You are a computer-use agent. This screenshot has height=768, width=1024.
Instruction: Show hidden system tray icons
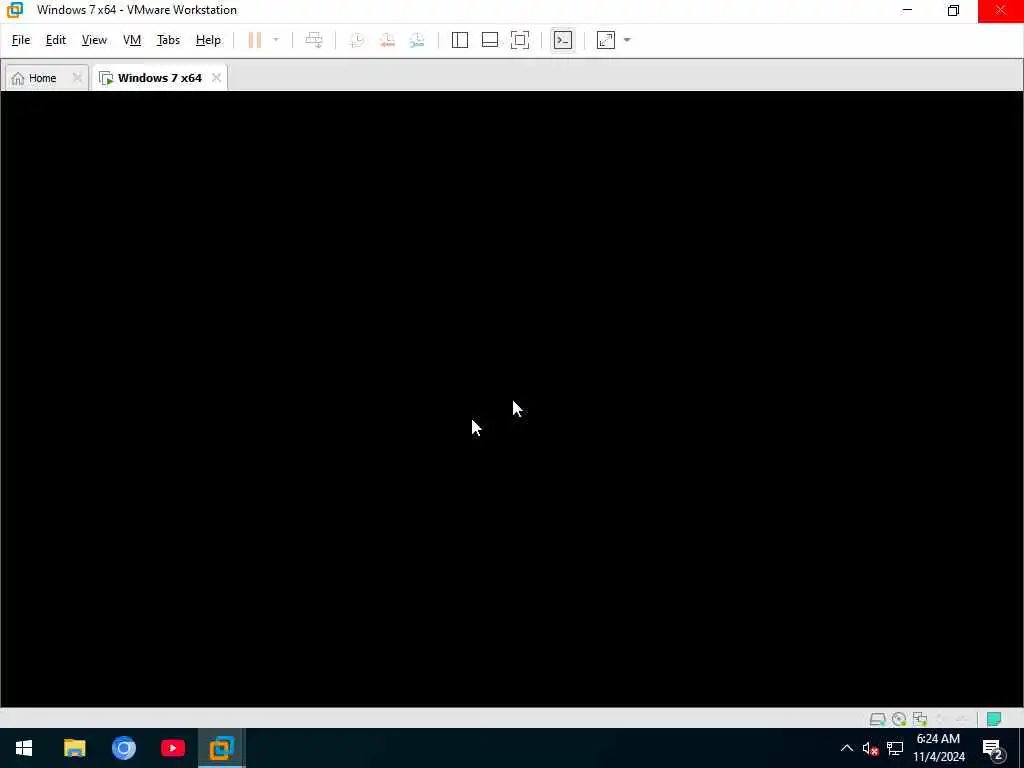click(x=846, y=748)
